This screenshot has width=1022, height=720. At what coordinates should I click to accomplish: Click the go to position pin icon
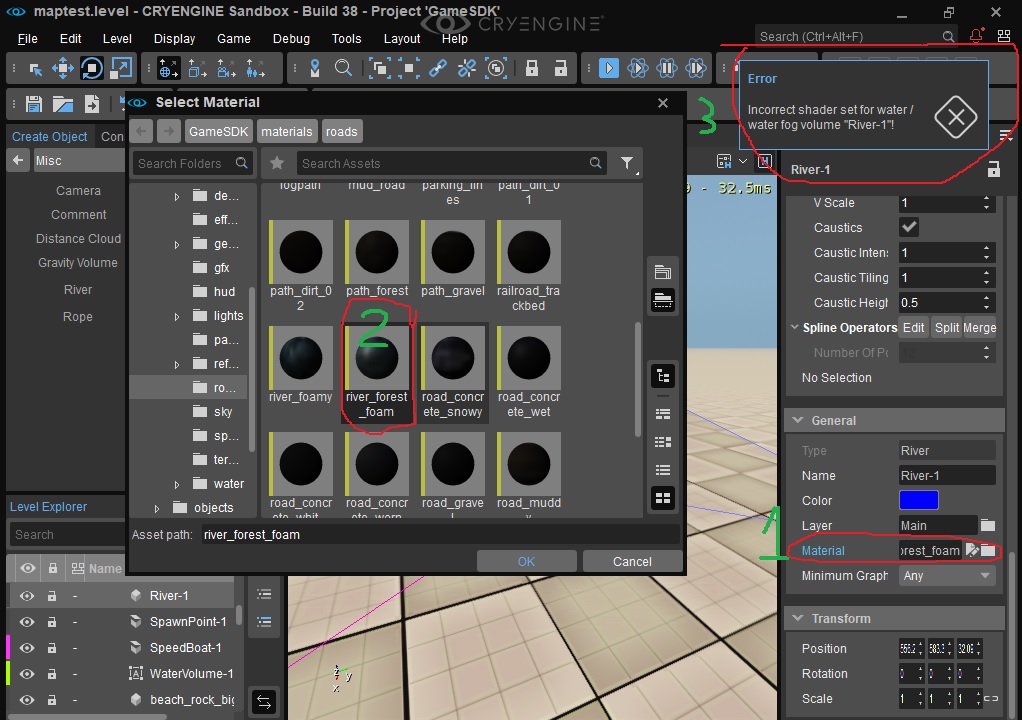click(315, 68)
